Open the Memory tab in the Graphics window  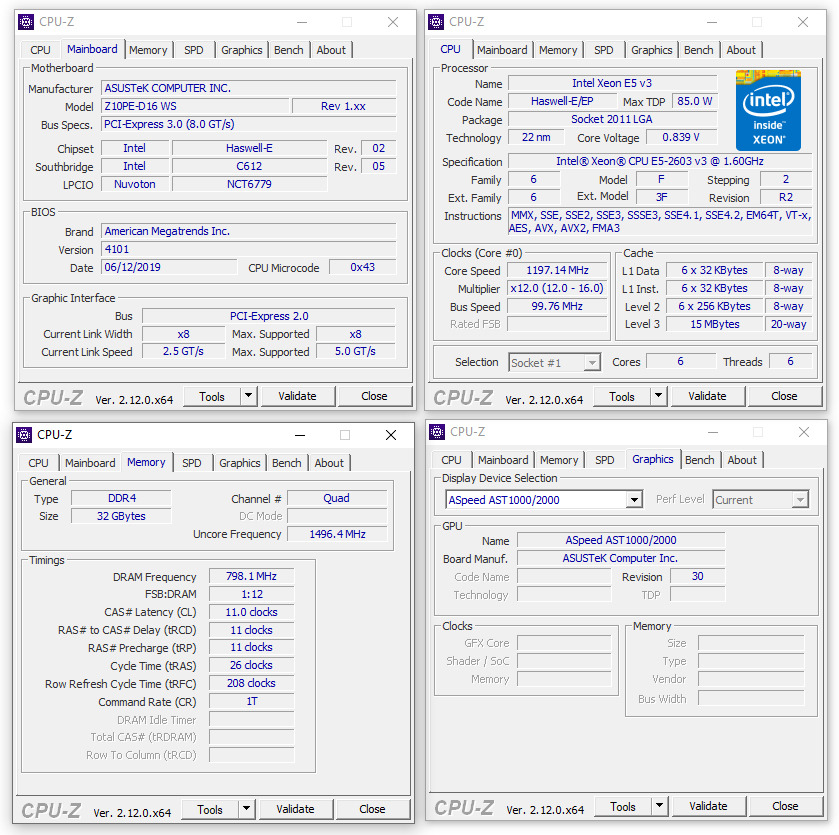coord(559,460)
